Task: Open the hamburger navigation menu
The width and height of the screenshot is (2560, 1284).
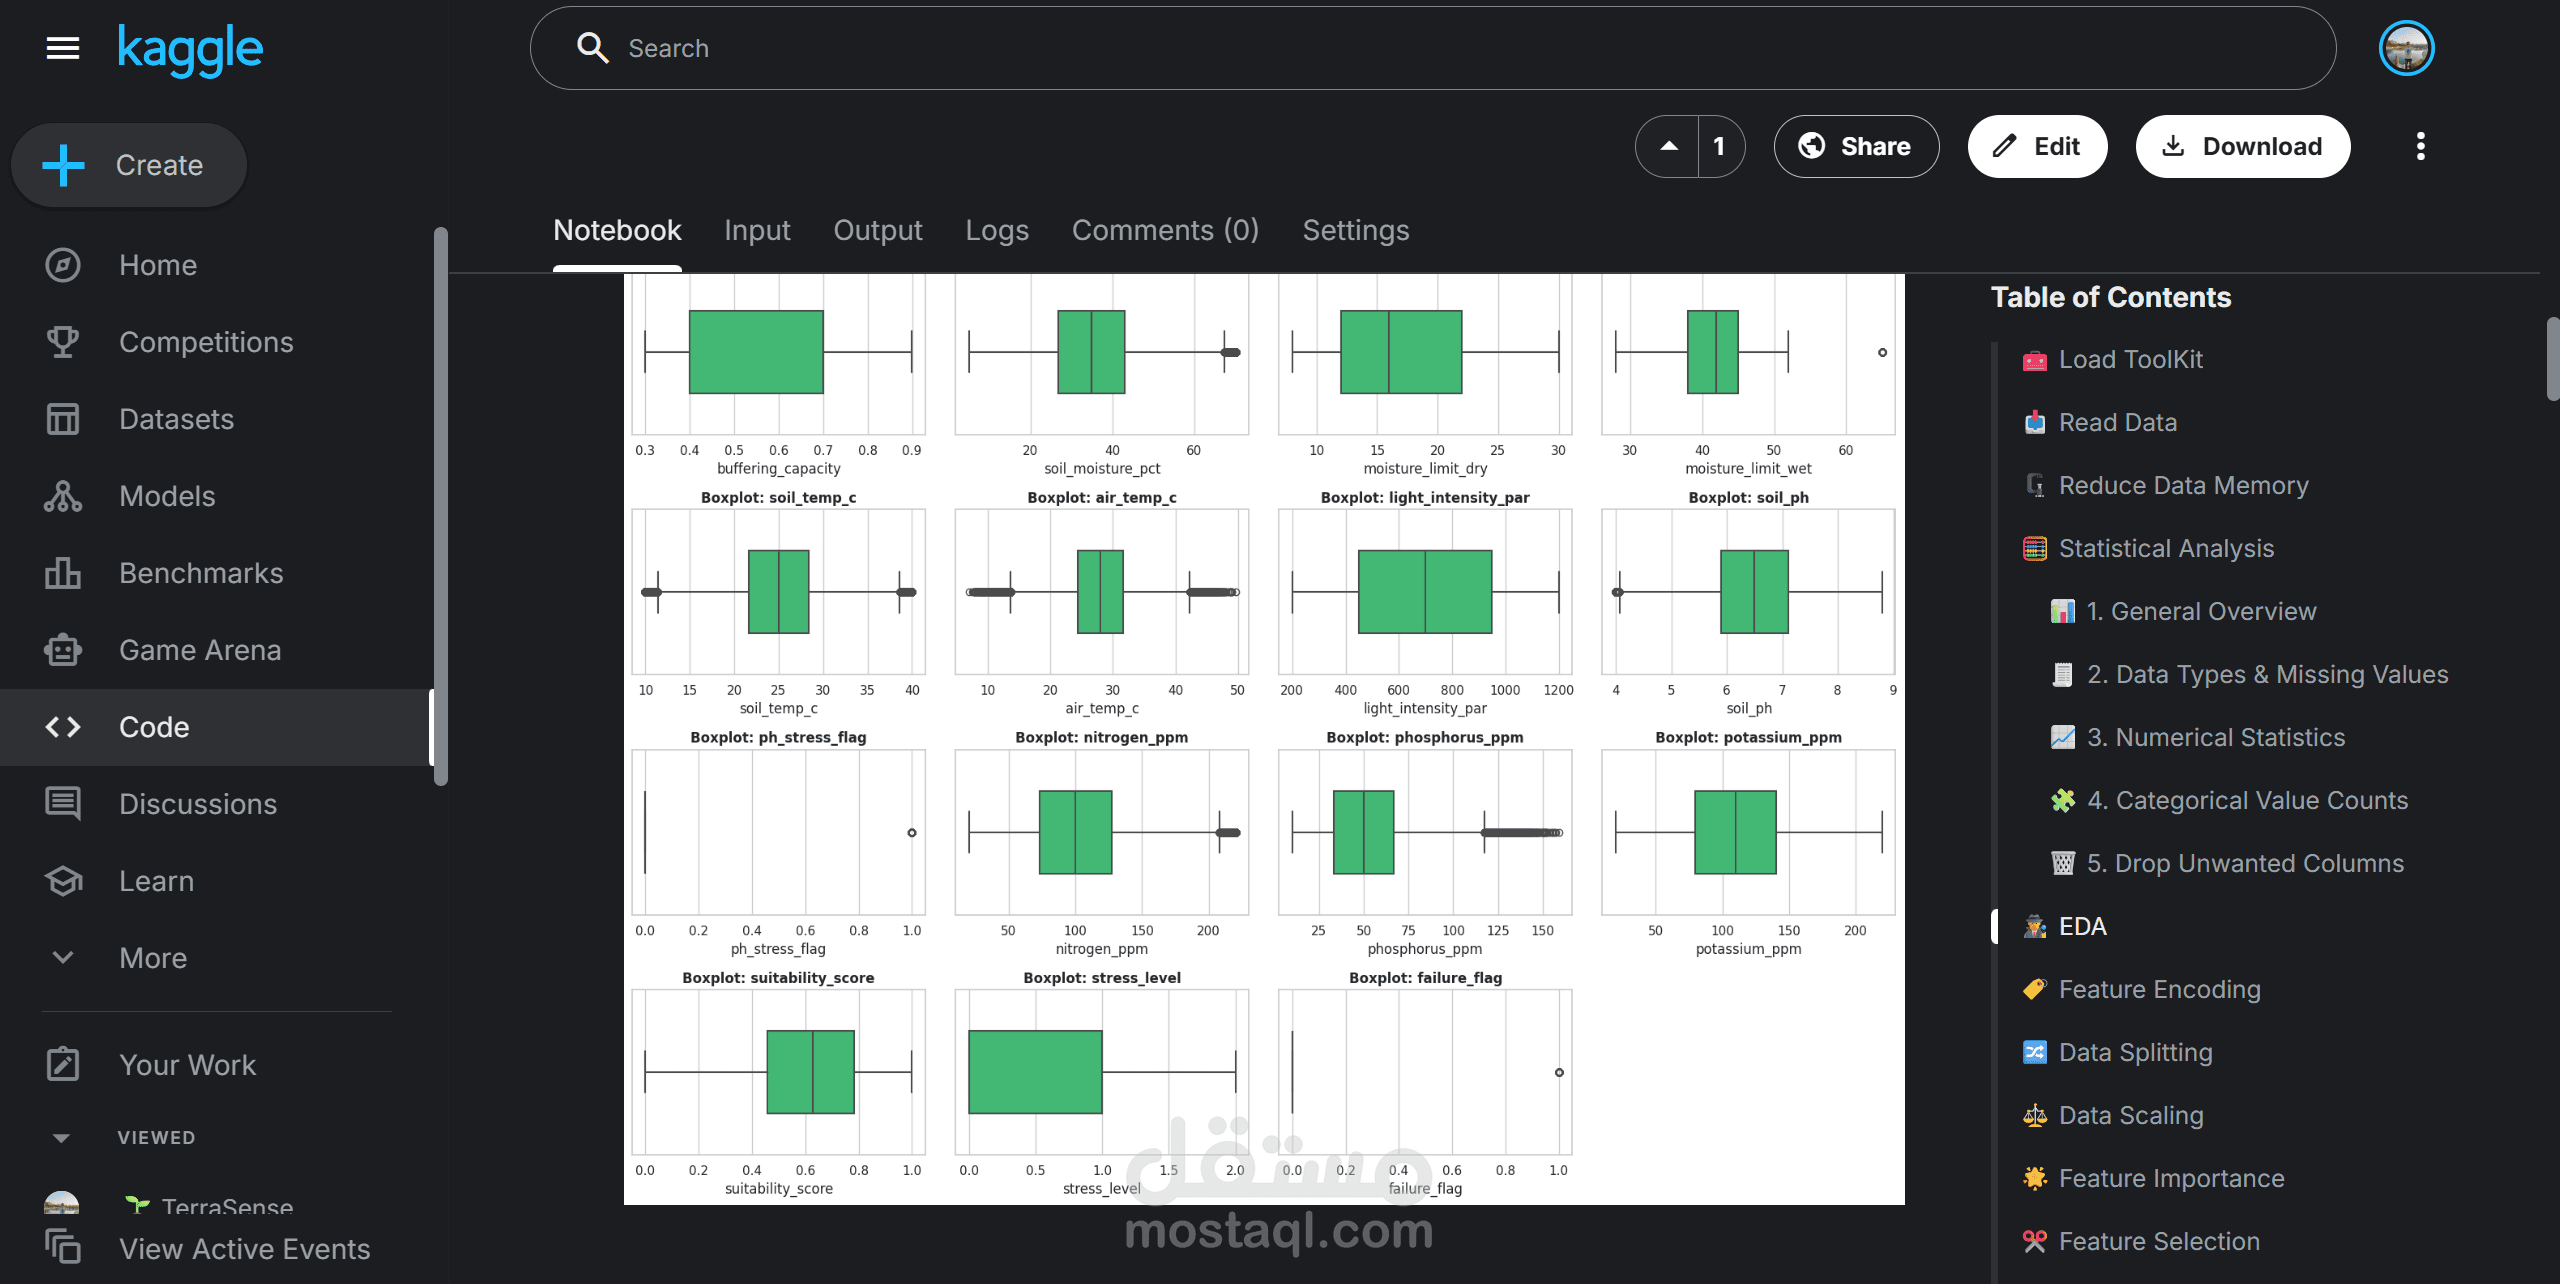Action: [63, 48]
